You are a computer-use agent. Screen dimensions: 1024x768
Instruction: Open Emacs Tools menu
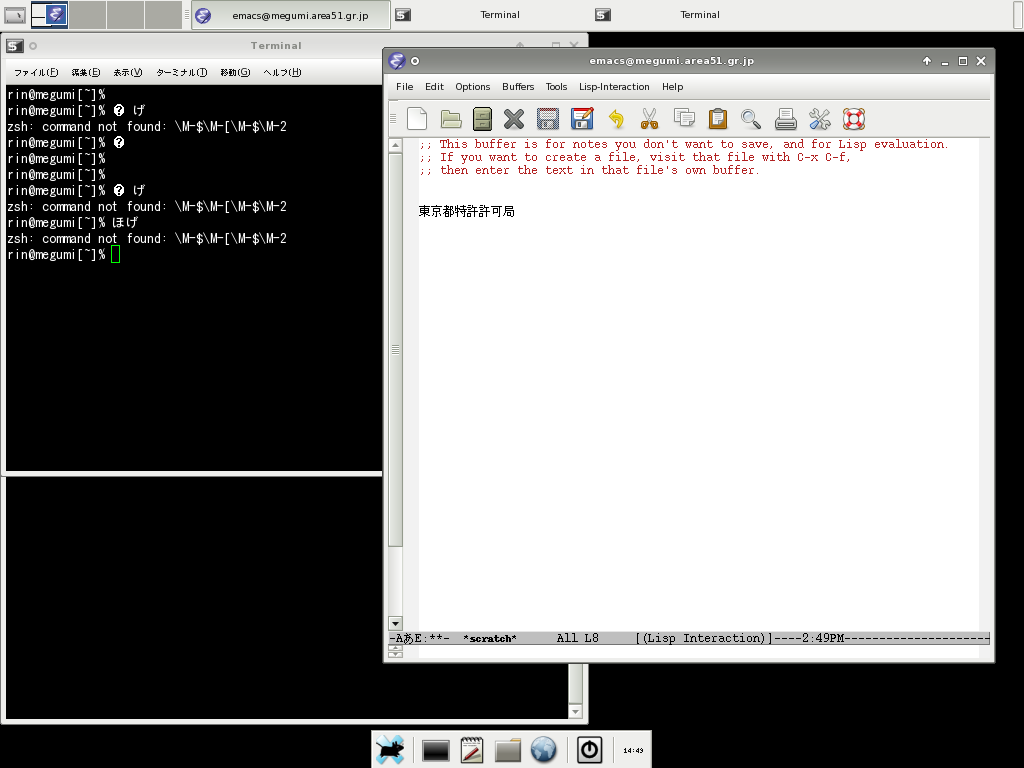pyautogui.click(x=556, y=87)
